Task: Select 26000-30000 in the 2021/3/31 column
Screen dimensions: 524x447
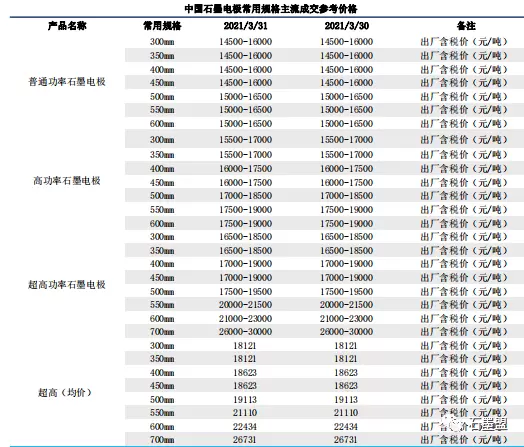Action: click(246, 332)
